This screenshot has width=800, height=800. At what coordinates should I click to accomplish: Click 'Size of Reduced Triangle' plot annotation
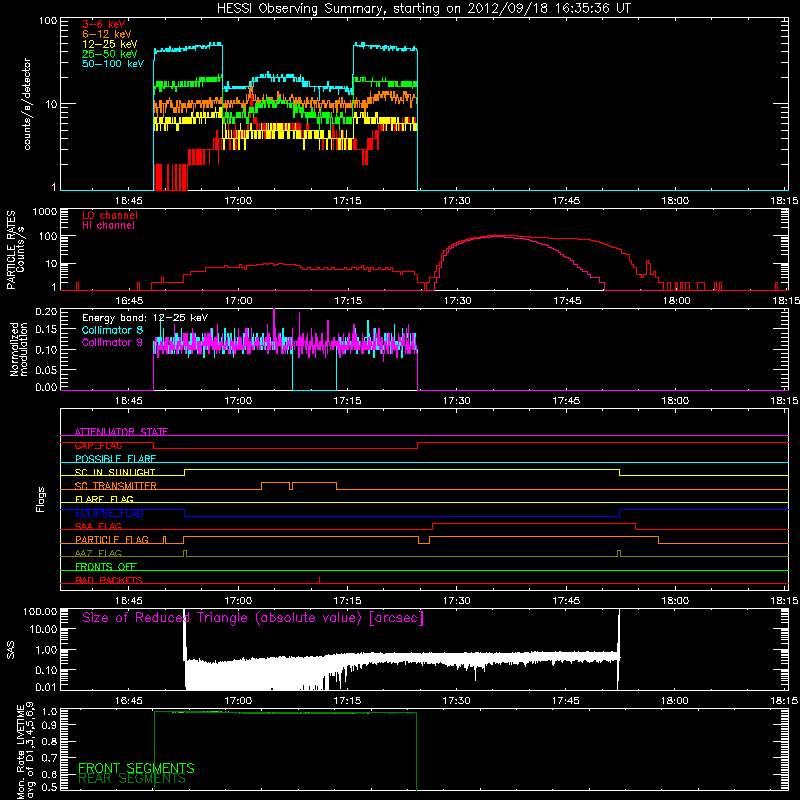pos(253,618)
